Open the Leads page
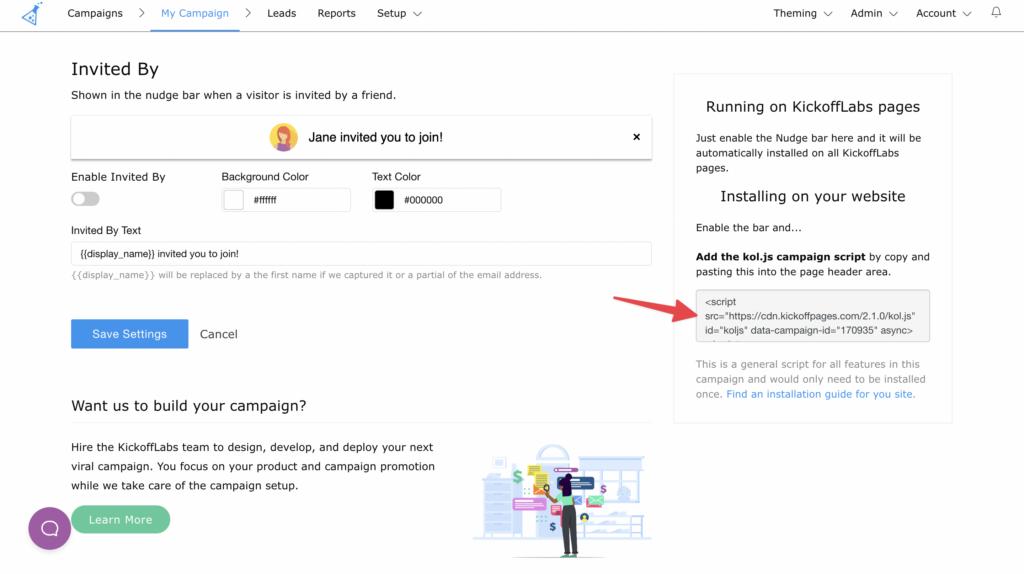The width and height of the screenshot is (1024, 574). coord(281,13)
